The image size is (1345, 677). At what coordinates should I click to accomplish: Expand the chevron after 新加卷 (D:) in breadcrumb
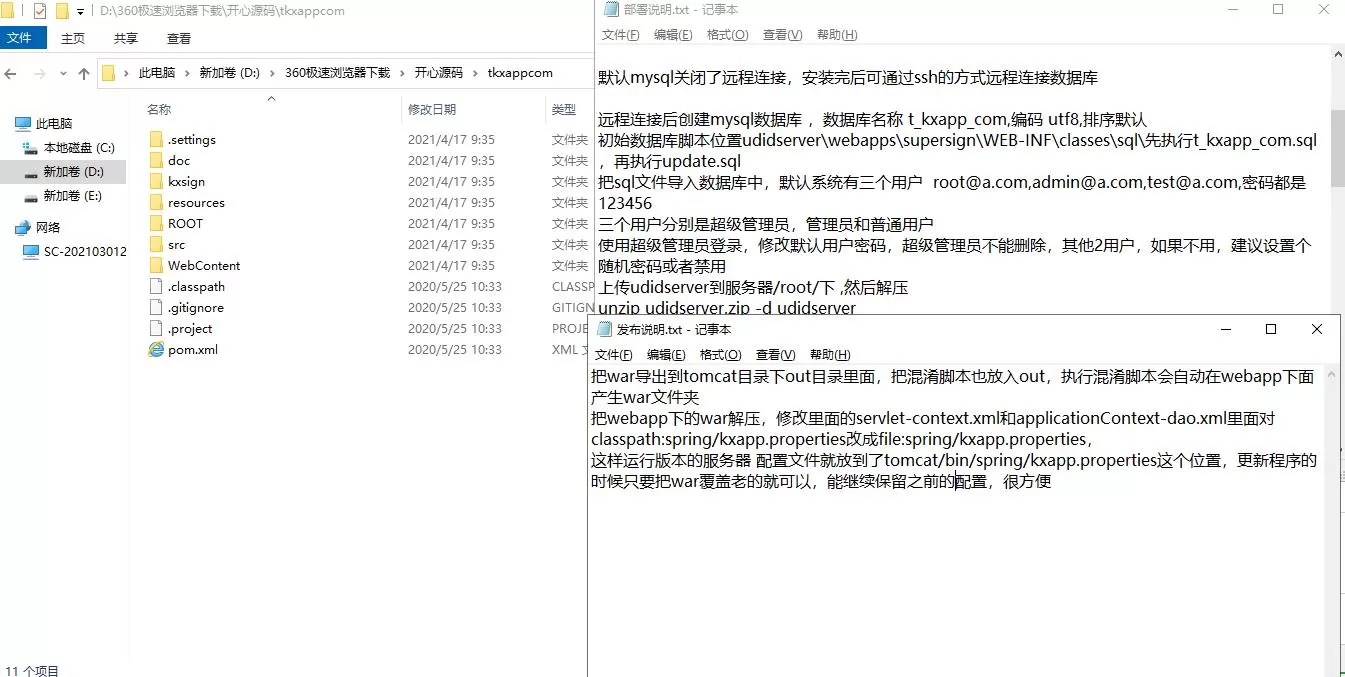(273, 73)
